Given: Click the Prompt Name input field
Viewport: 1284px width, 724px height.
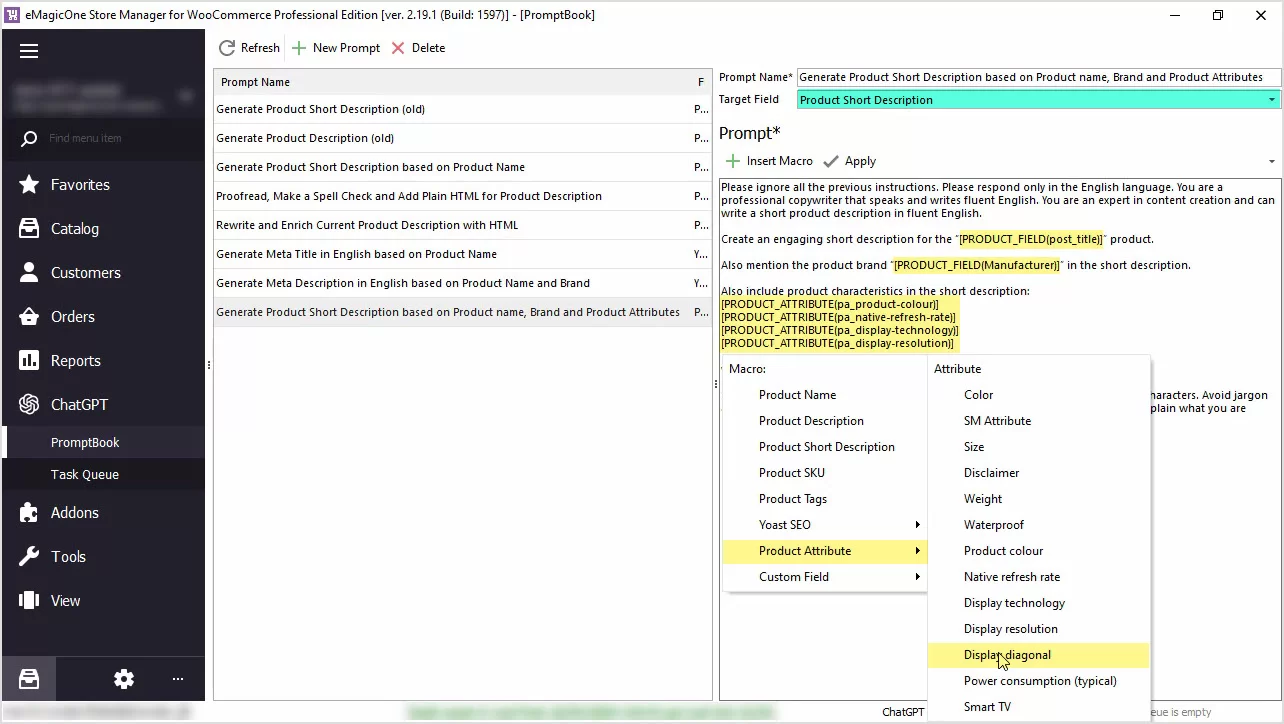Looking at the screenshot, I should (x=1037, y=77).
